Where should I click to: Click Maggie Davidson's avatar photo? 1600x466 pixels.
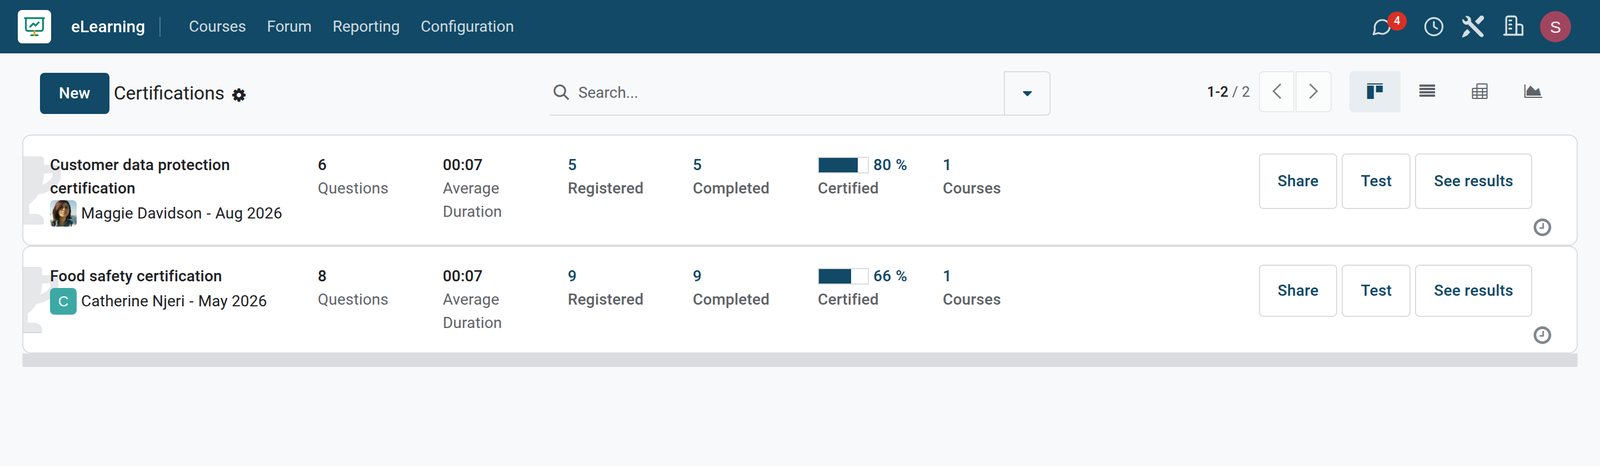[63, 213]
